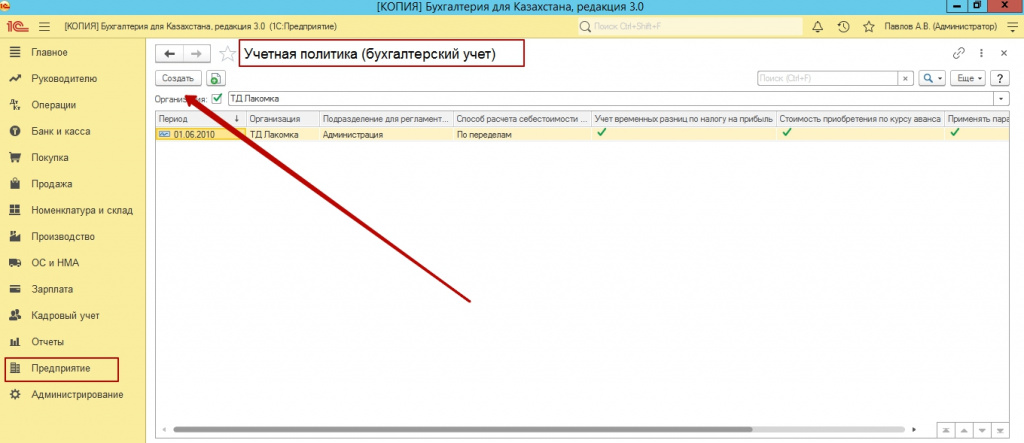Image resolution: width=1024 pixels, height=443 pixels.
Task: Focus the global search field Ctrl+Shift+F
Action: pos(690,27)
